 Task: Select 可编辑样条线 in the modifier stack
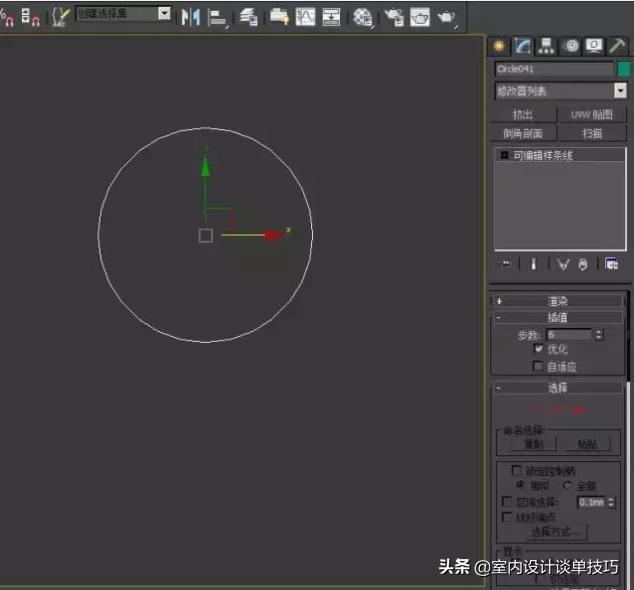click(x=560, y=156)
